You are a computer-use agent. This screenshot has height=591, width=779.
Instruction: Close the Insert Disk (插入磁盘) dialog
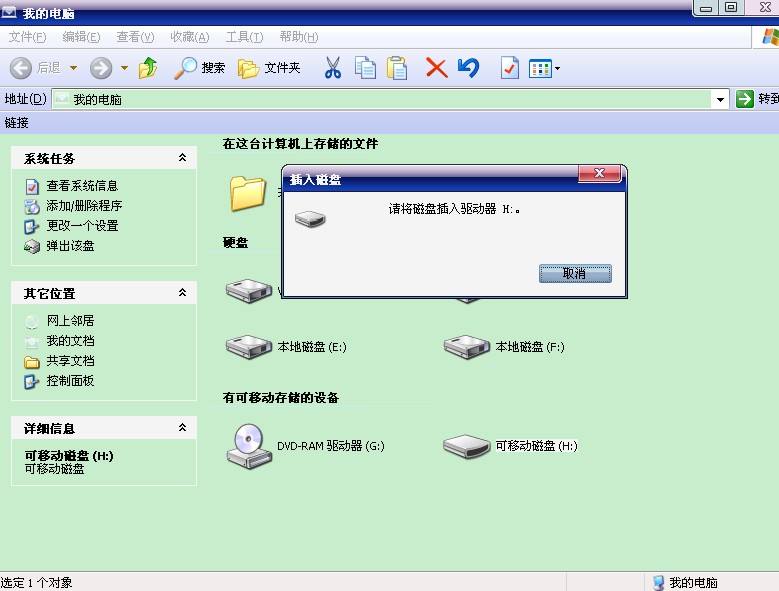coord(600,173)
